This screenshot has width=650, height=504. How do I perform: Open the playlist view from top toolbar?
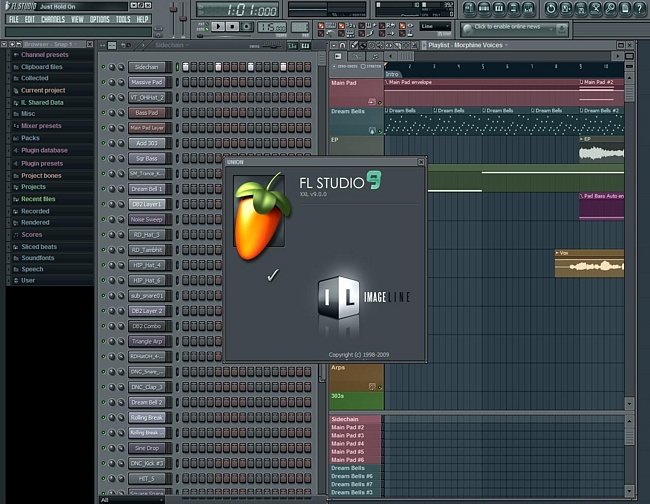pyautogui.click(x=470, y=8)
